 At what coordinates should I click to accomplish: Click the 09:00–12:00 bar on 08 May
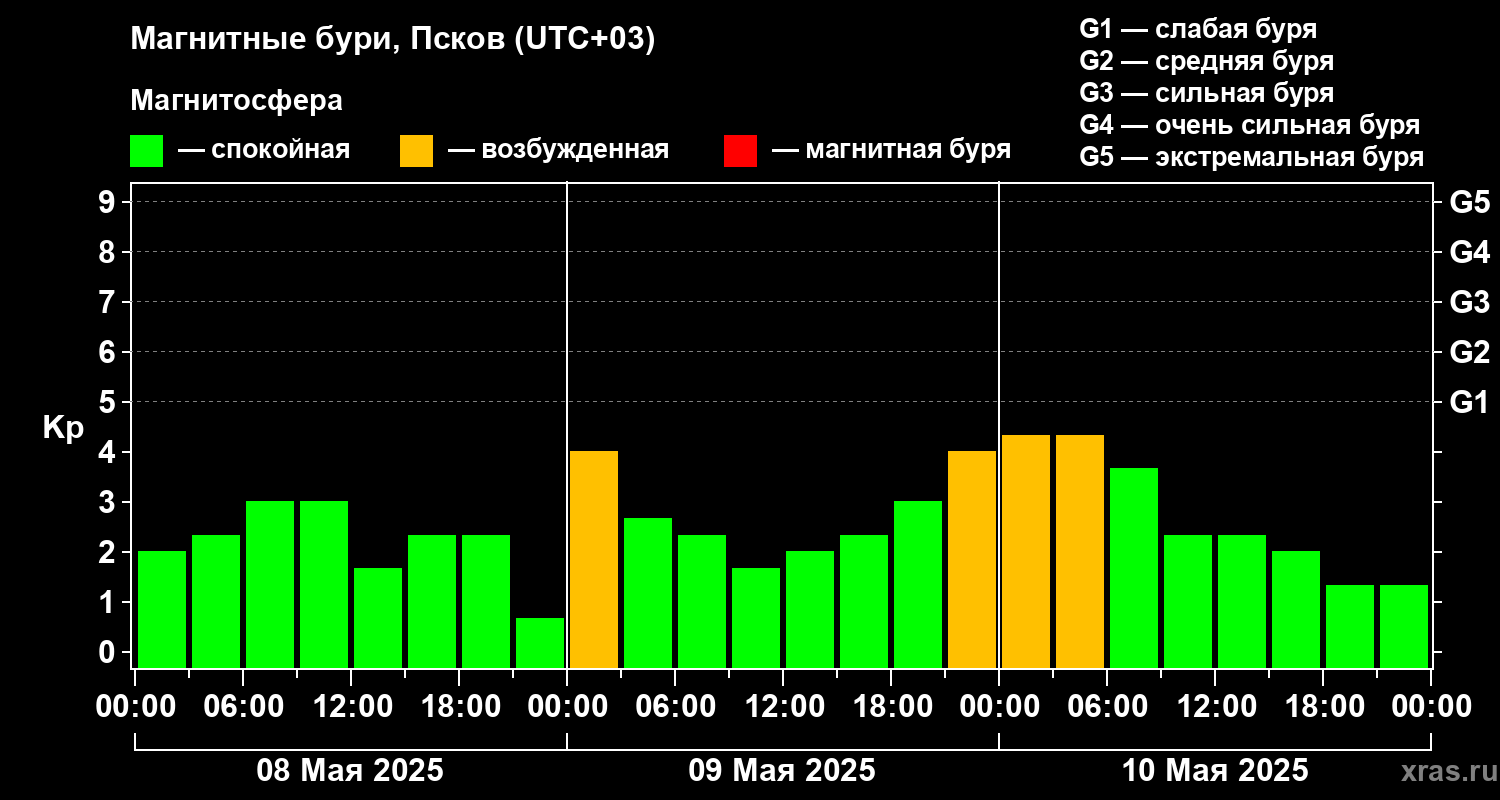(x=324, y=584)
